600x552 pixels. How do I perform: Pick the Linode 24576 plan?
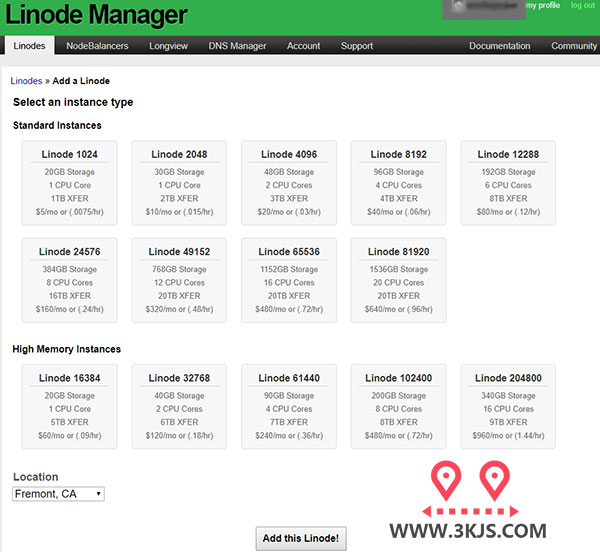[70, 280]
